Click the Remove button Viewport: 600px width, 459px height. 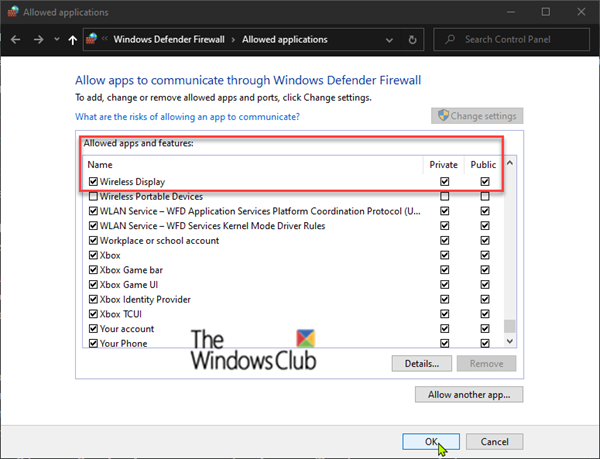pos(486,363)
